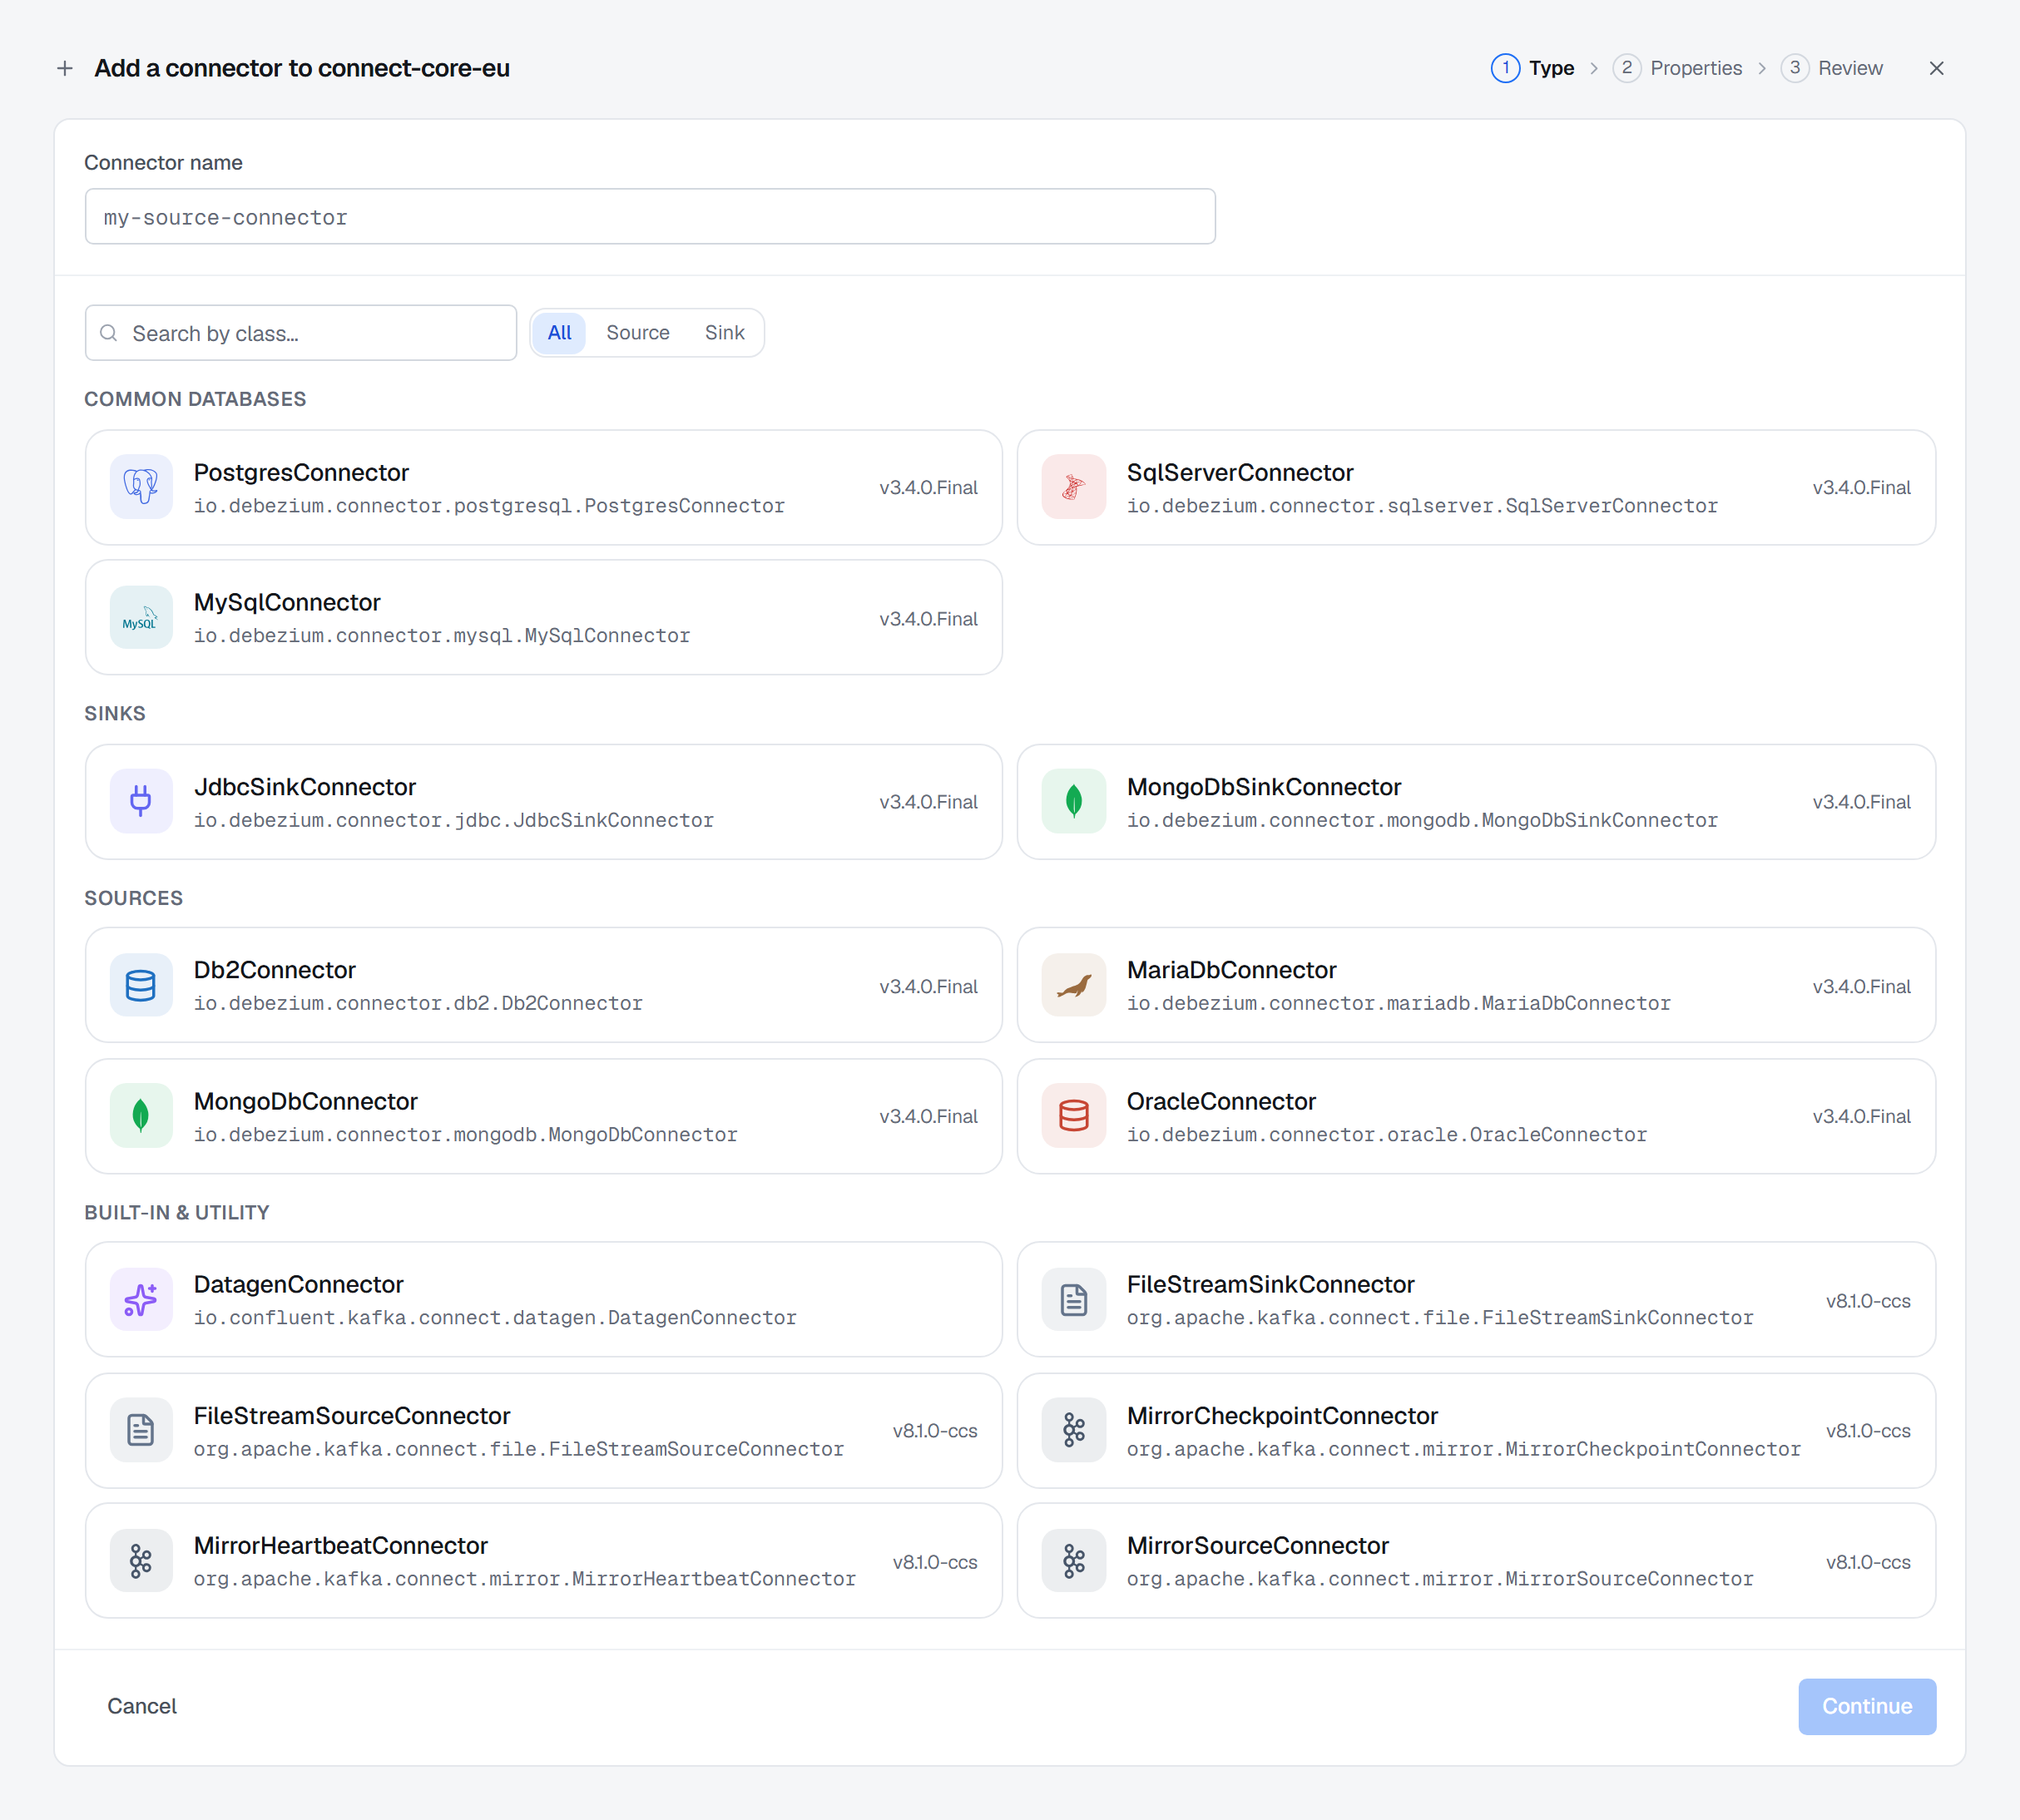
Task: Focus the Connector name input field
Action: 650,217
